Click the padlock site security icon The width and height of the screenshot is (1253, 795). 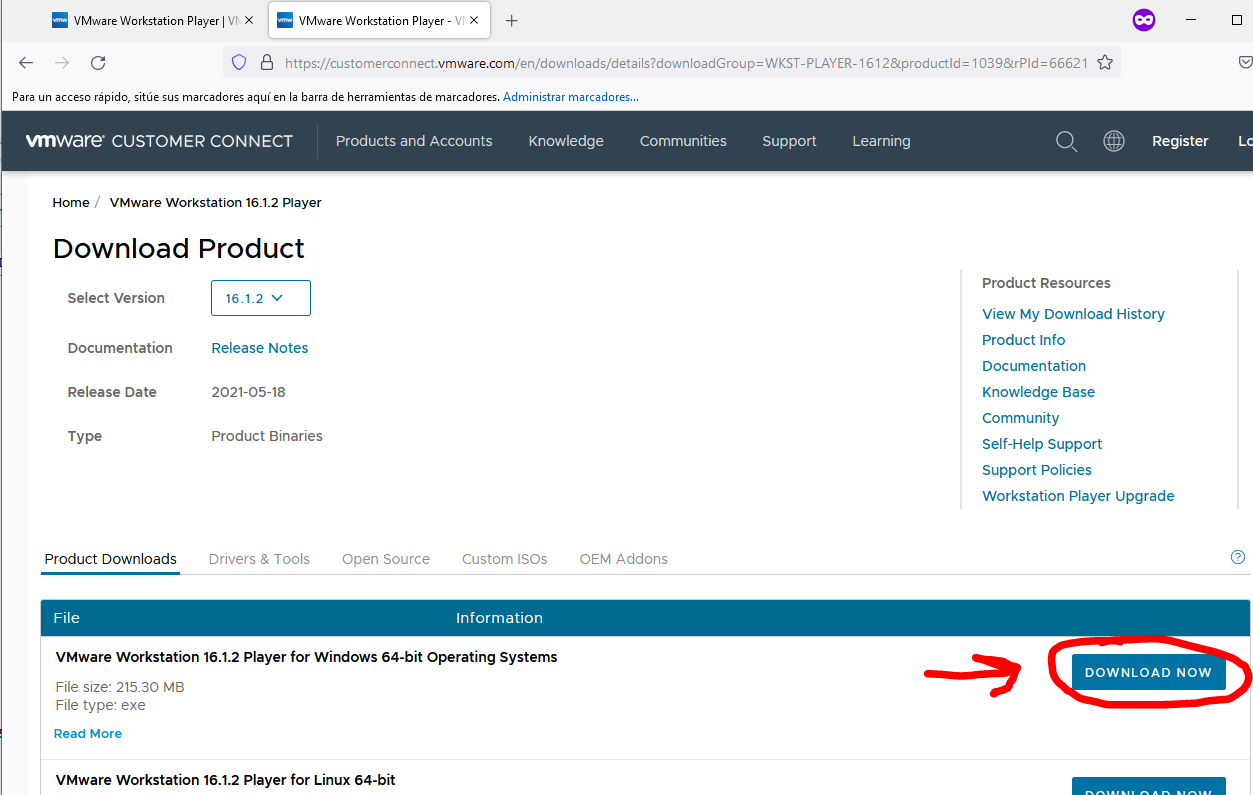tap(266, 62)
